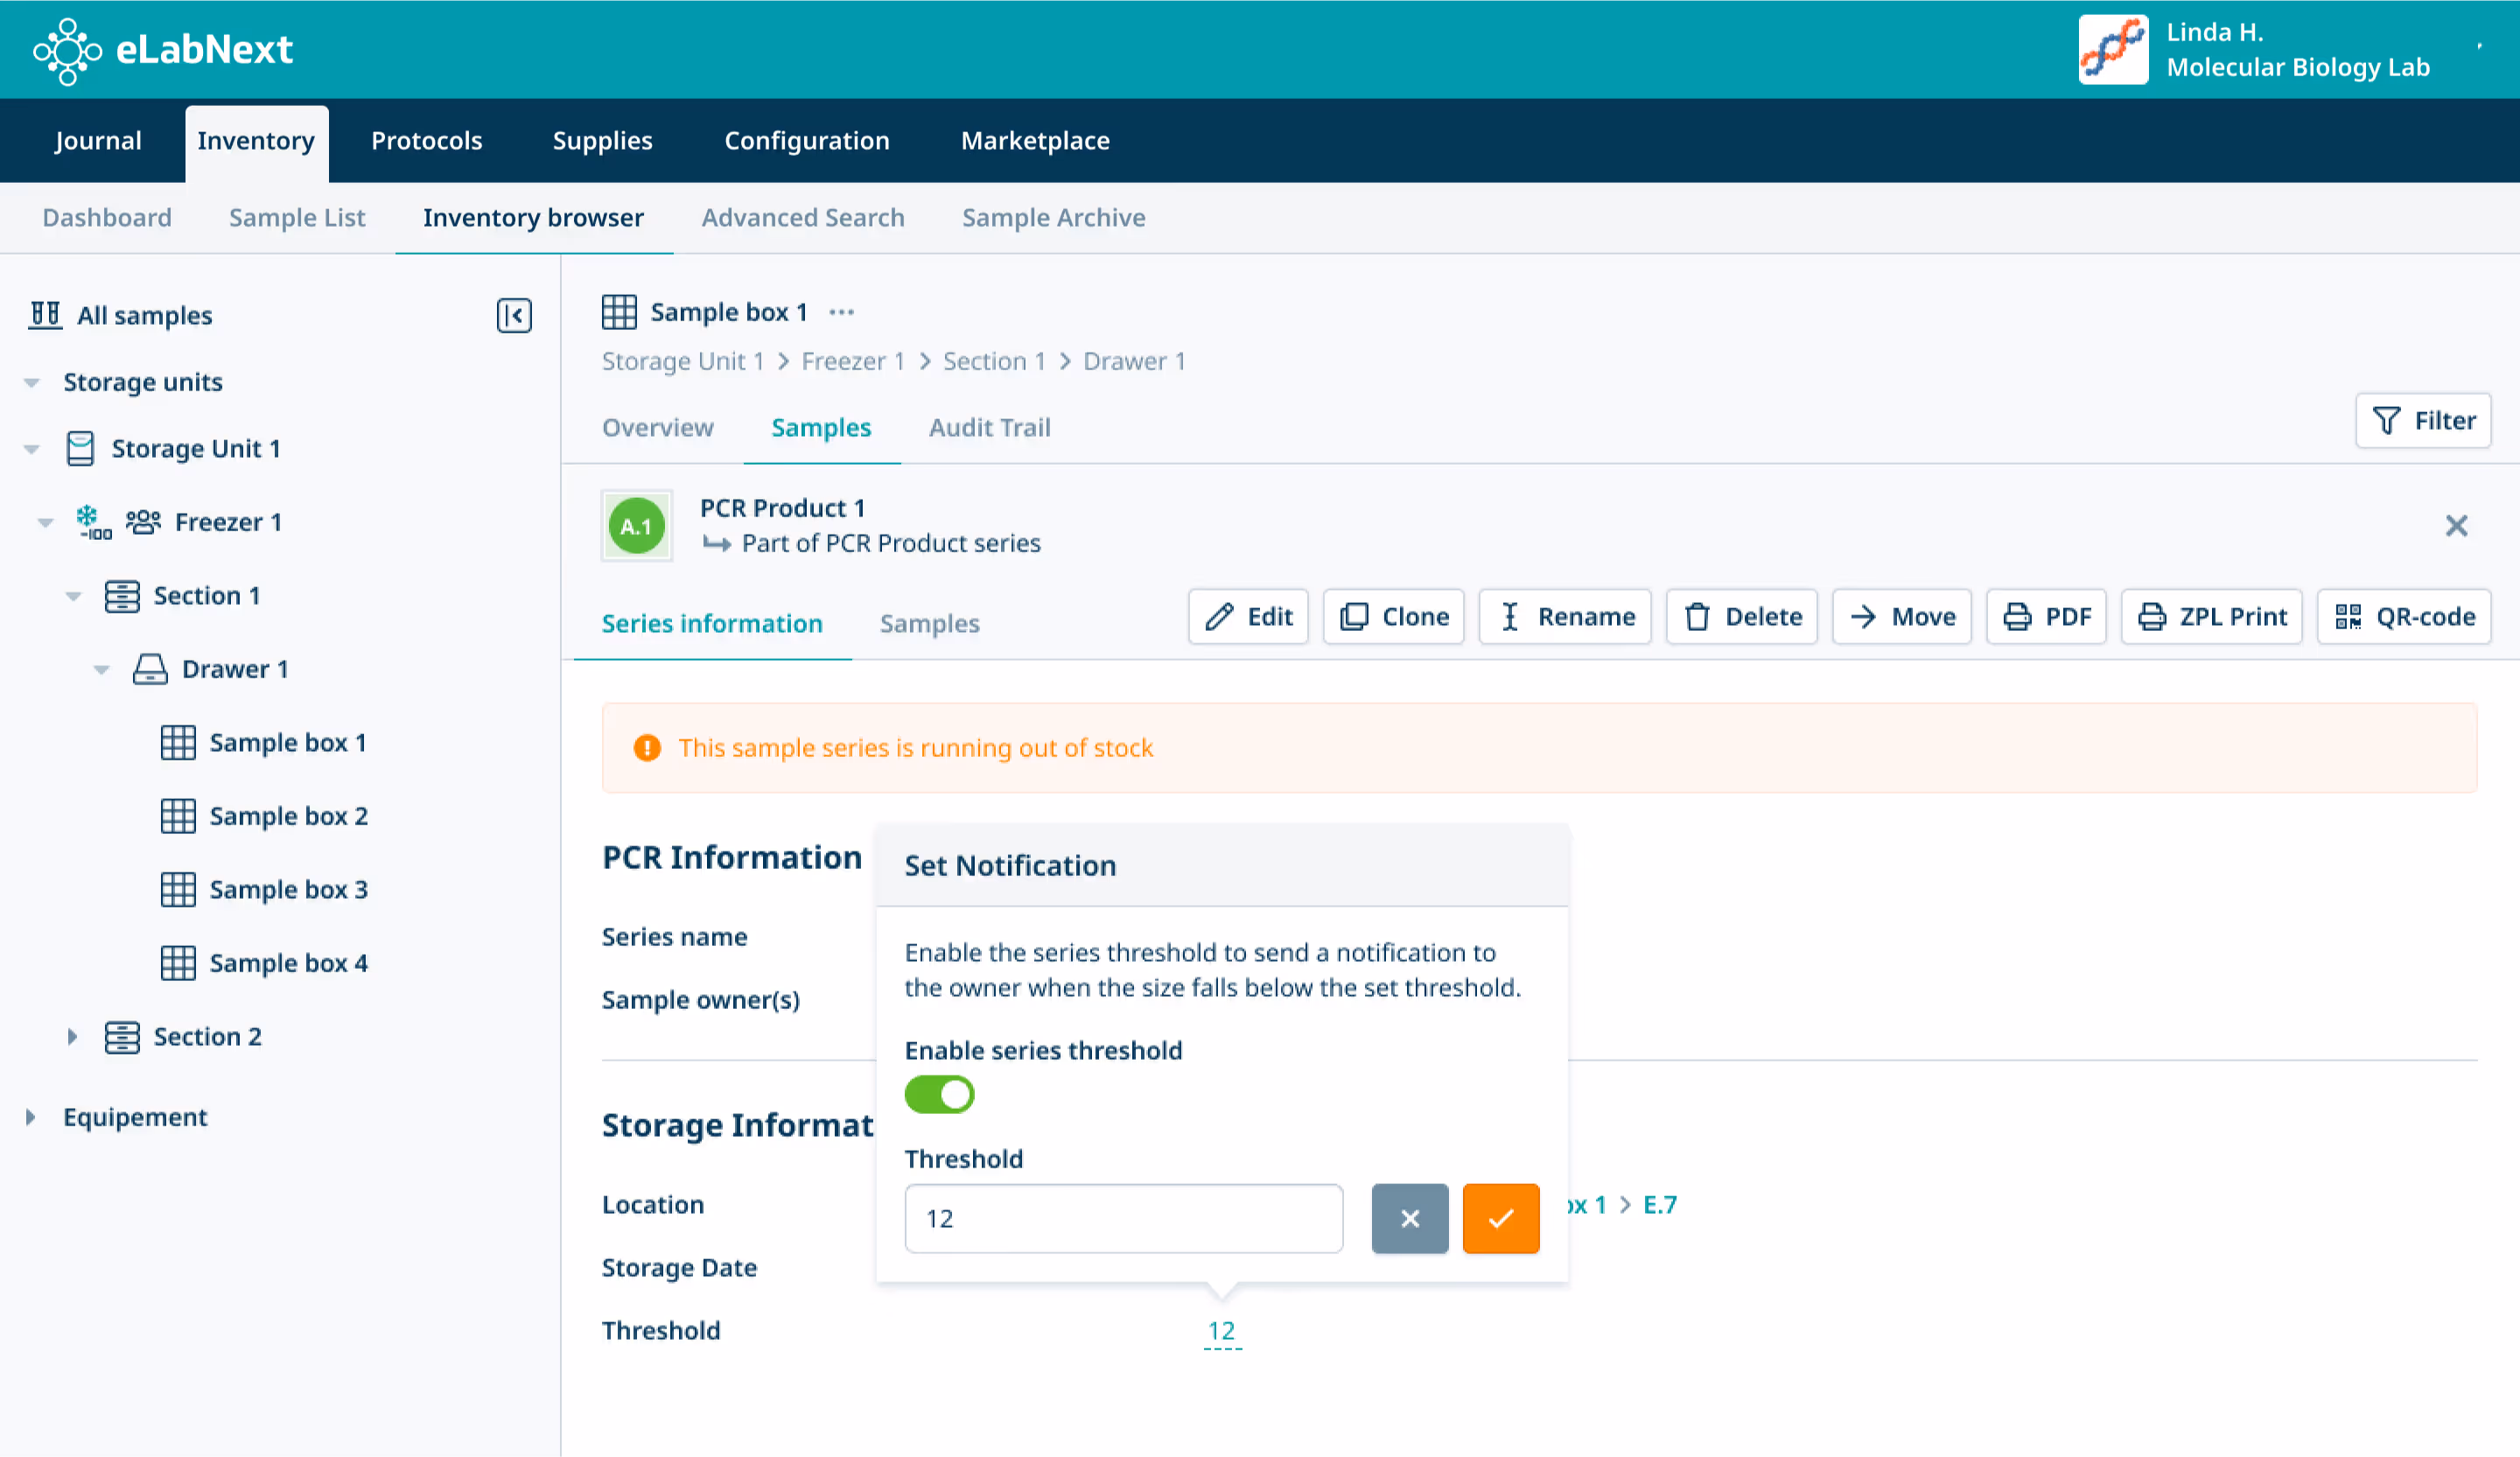Click the Drawer 1 breadcrumb link
Viewport: 2520px width, 1457px height.
[x=1135, y=362]
